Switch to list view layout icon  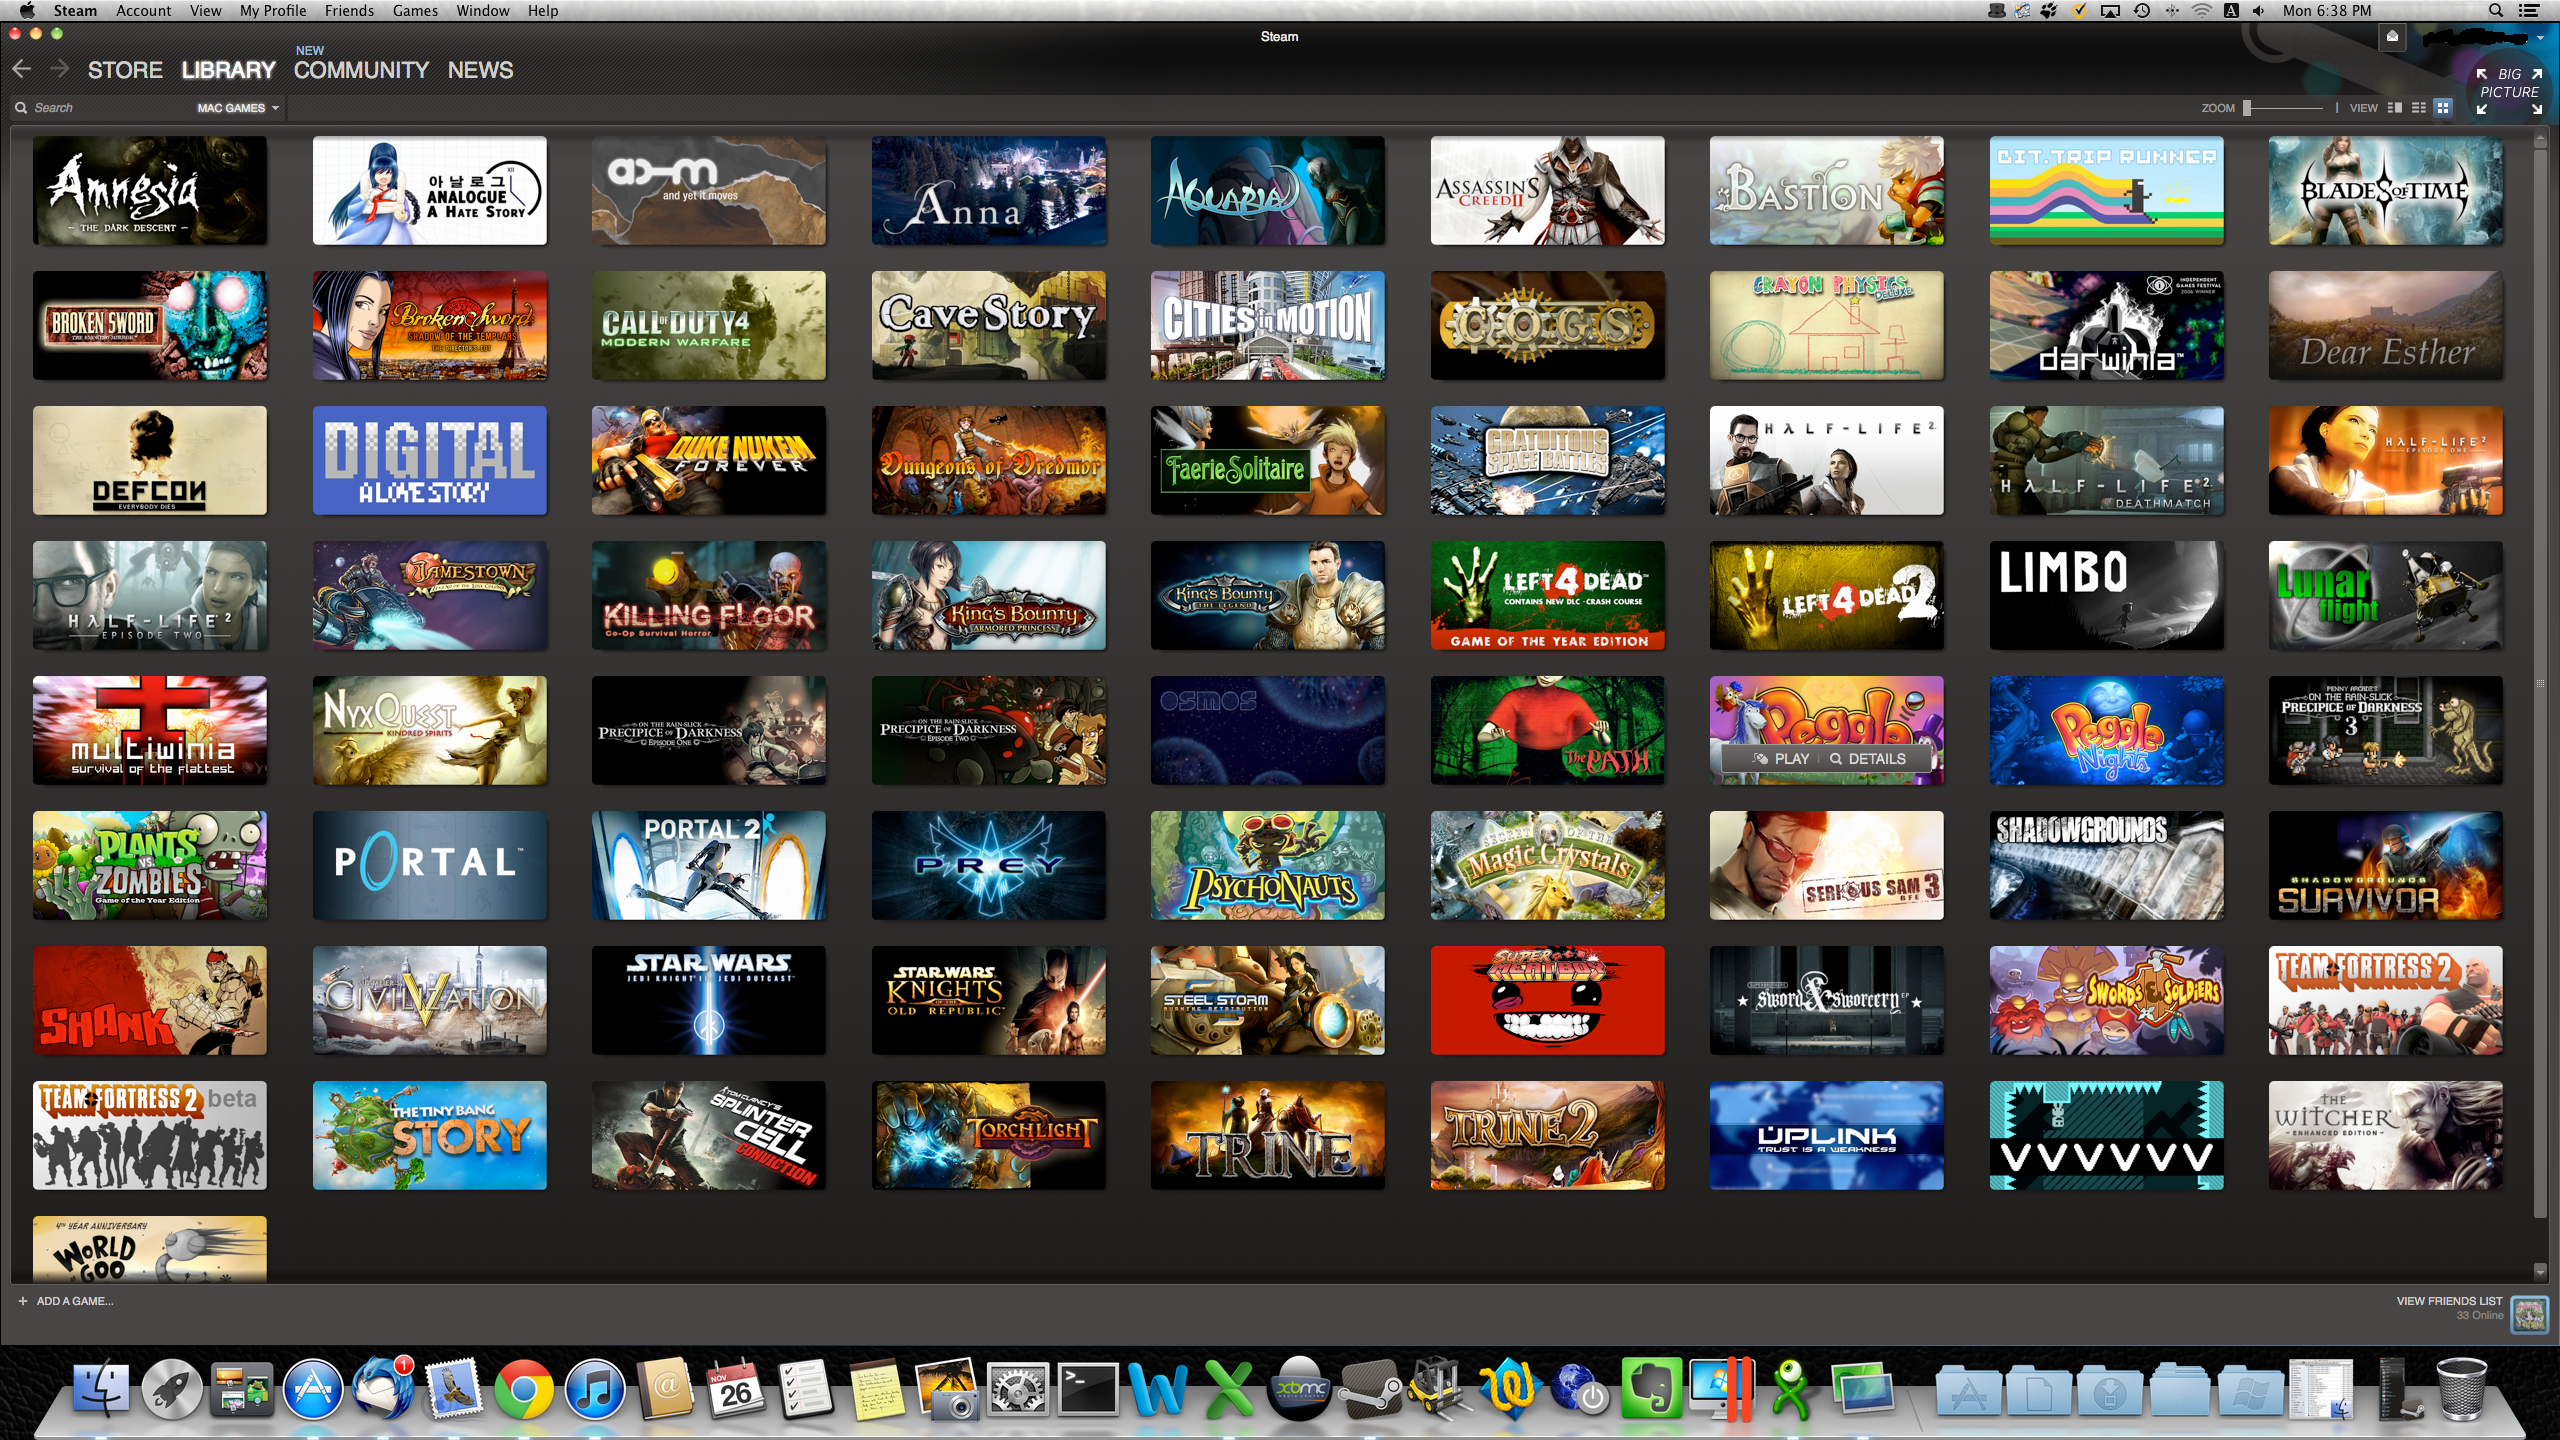[2419, 108]
